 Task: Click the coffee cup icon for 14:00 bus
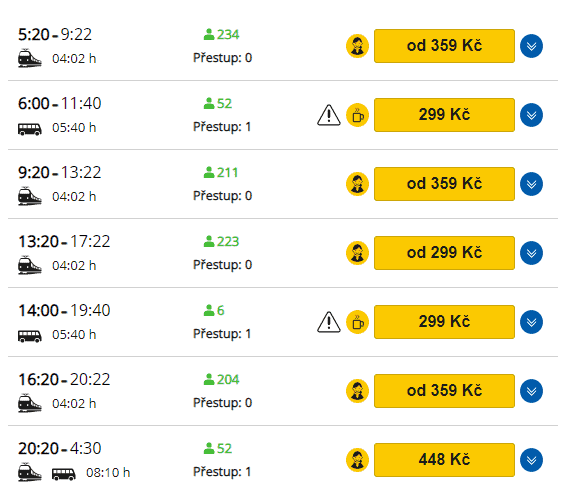[357, 322]
